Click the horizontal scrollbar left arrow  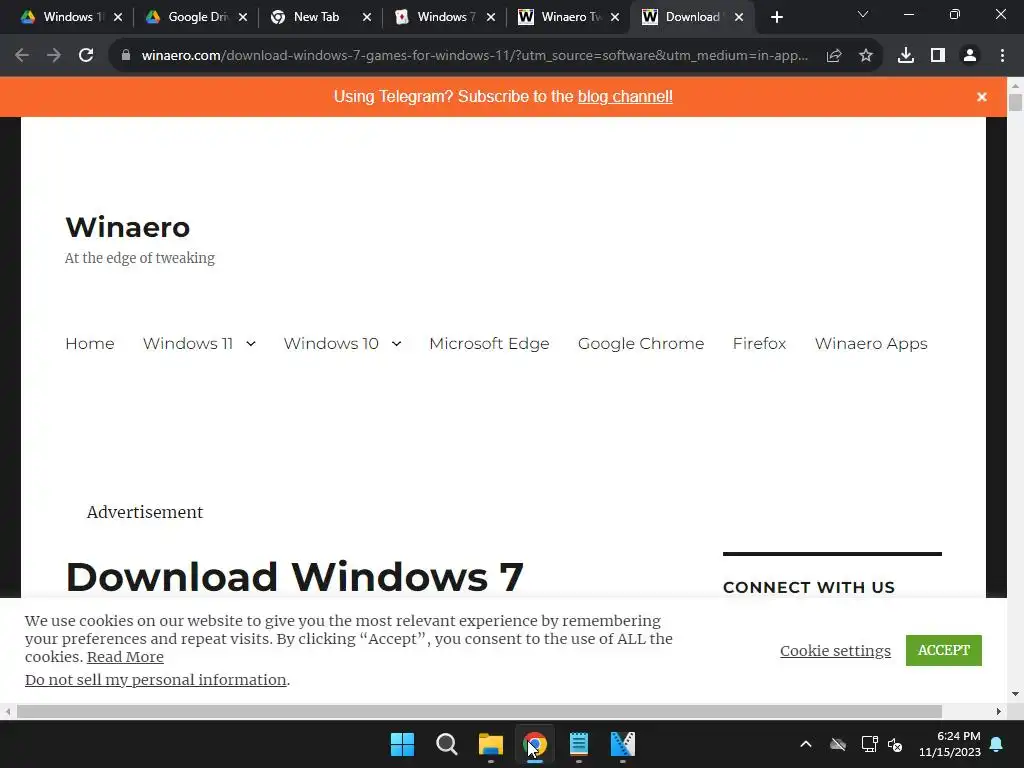7,711
